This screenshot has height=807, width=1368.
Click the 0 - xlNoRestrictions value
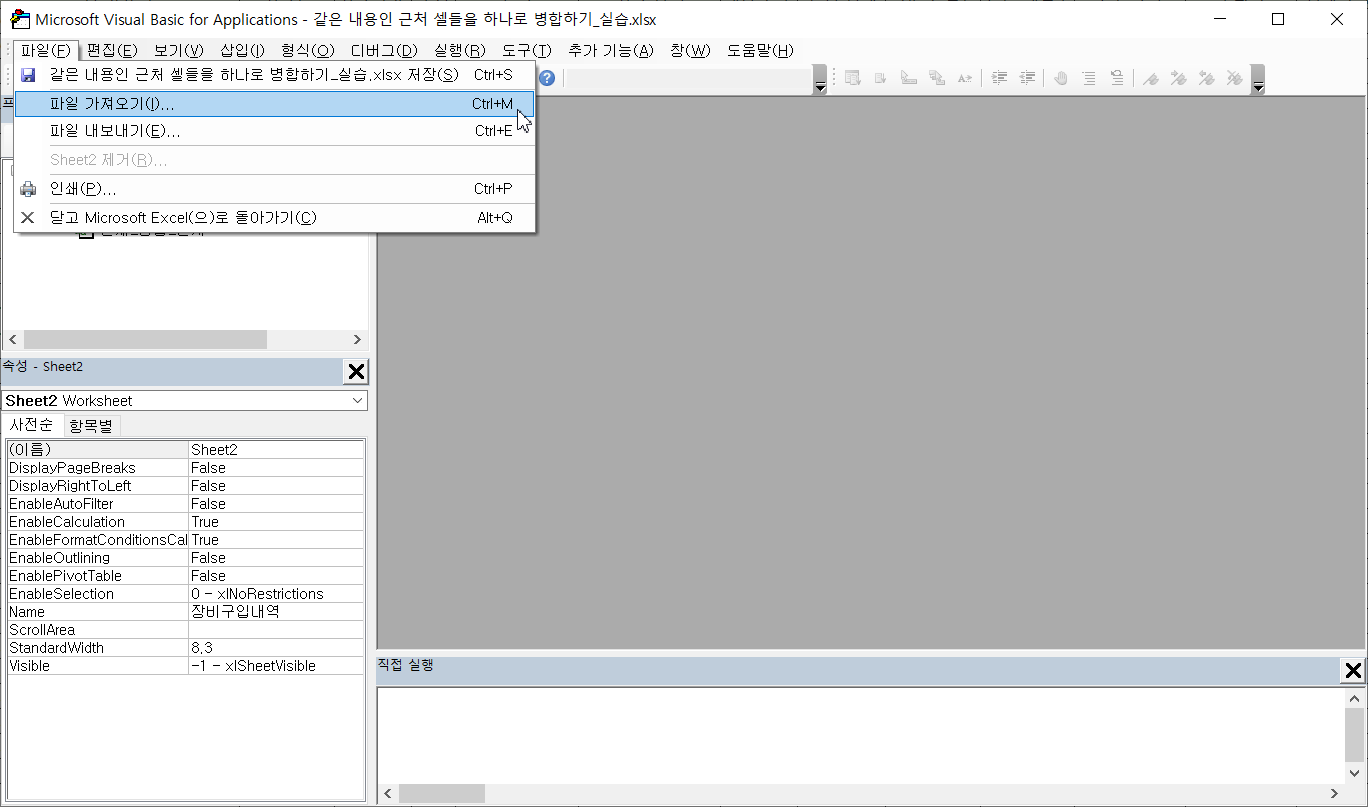(276, 593)
